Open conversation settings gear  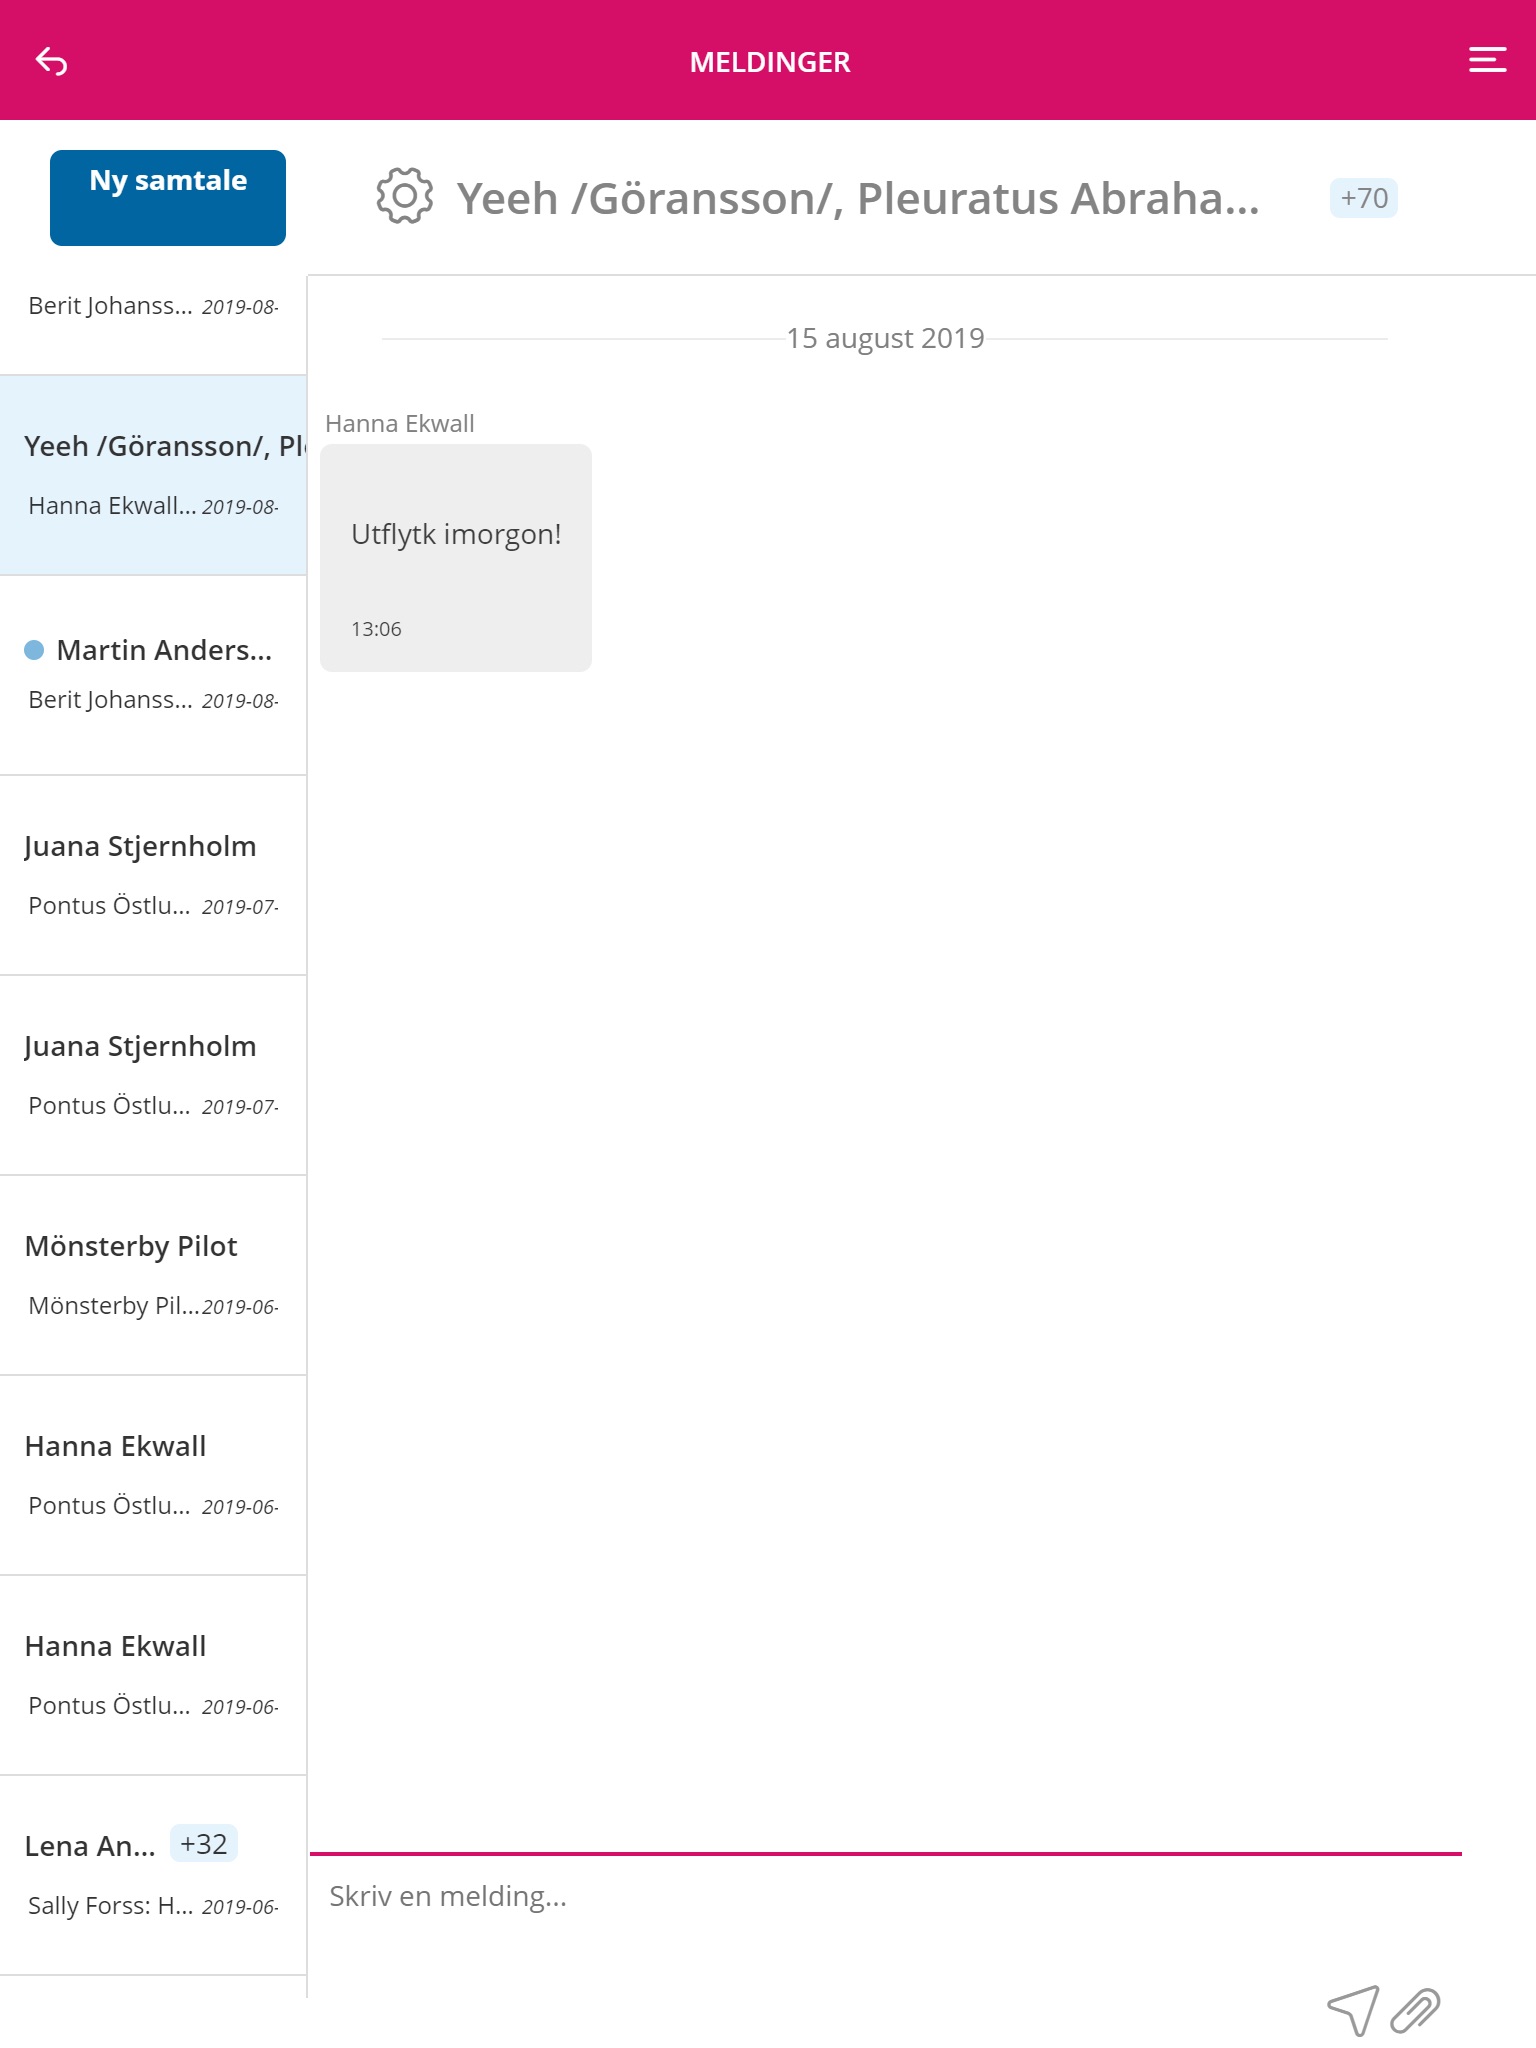point(404,196)
